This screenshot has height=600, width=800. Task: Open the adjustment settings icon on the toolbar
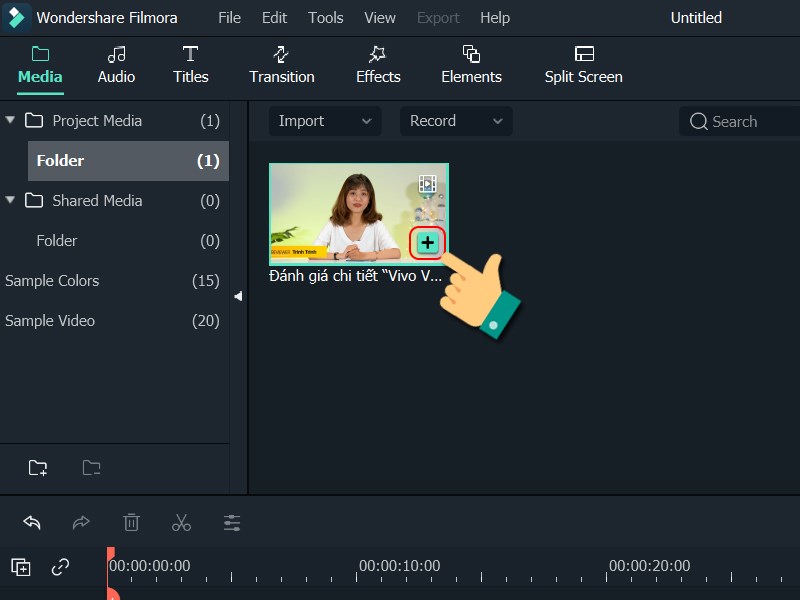231,522
